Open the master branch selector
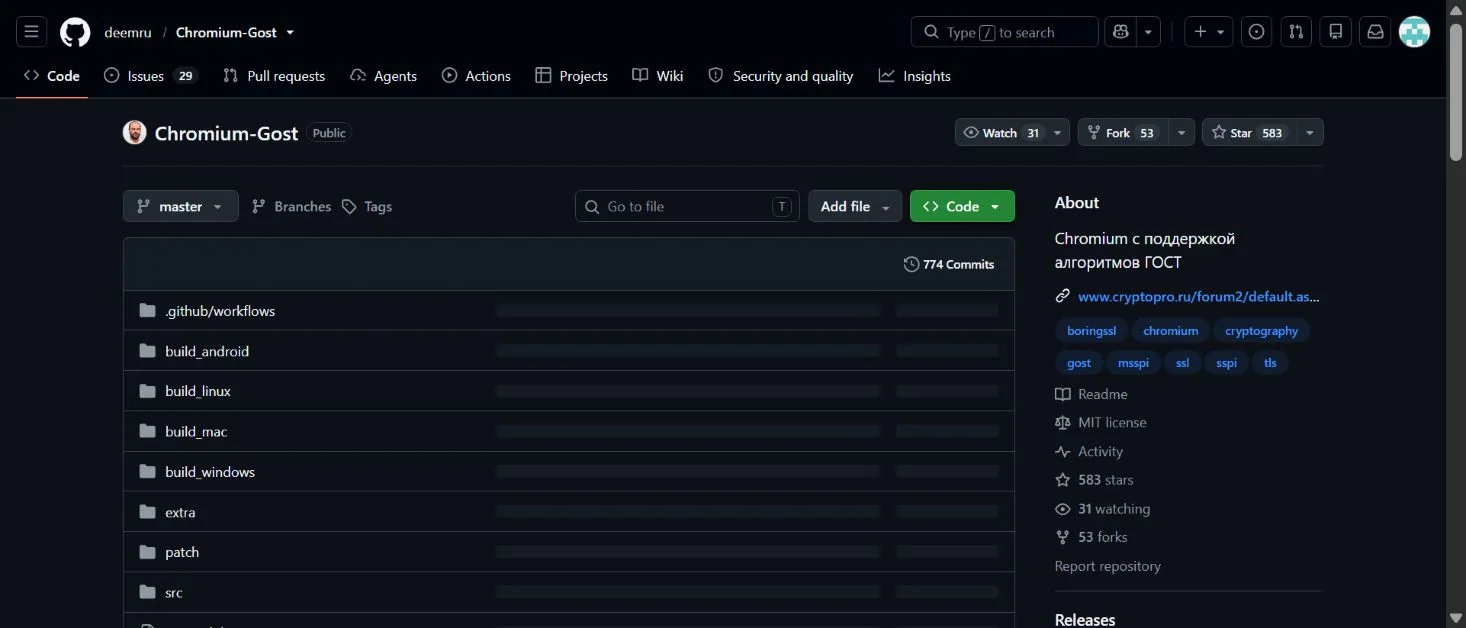The width and height of the screenshot is (1466, 628). pos(181,206)
